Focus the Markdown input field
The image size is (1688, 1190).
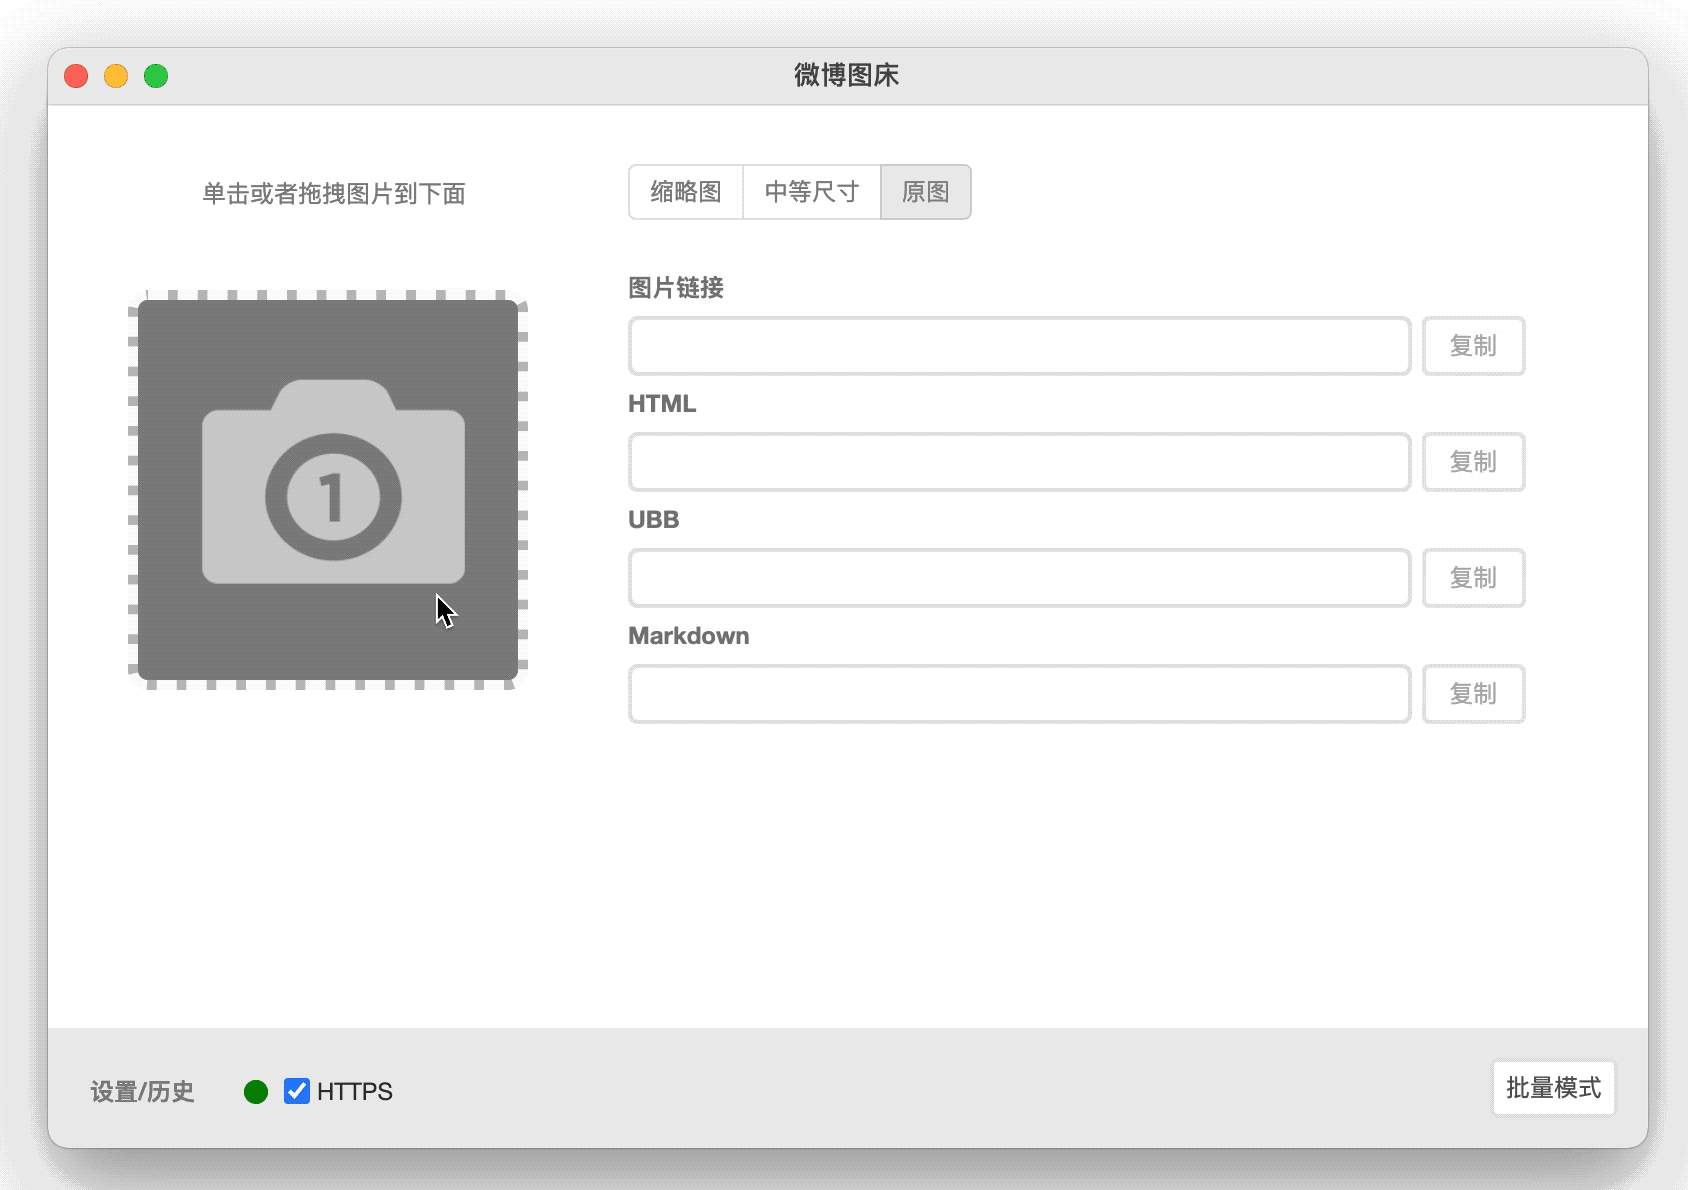point(1019,694)
